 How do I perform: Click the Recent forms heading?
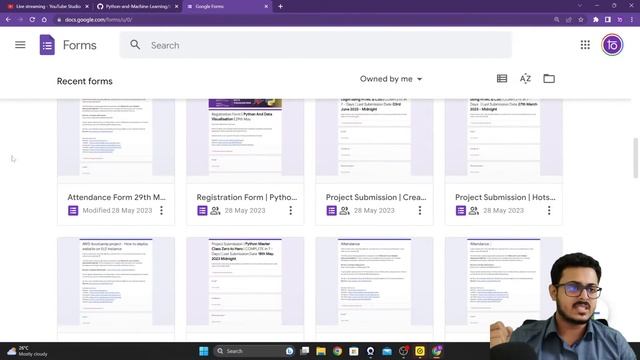point(84,81)
